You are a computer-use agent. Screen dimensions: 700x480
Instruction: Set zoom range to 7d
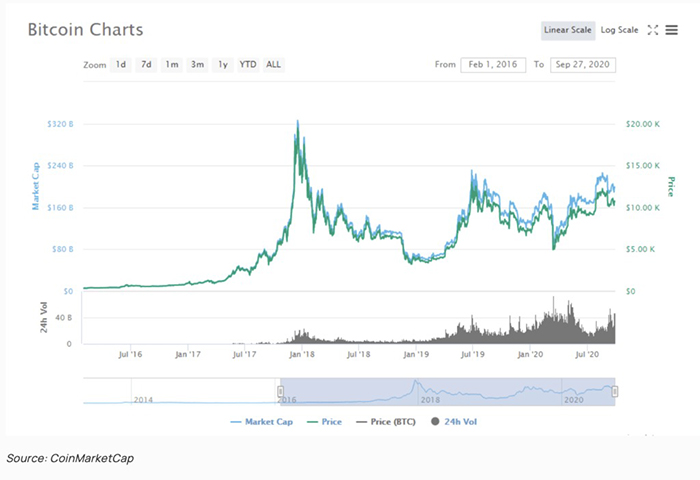(x=146, y=65)
